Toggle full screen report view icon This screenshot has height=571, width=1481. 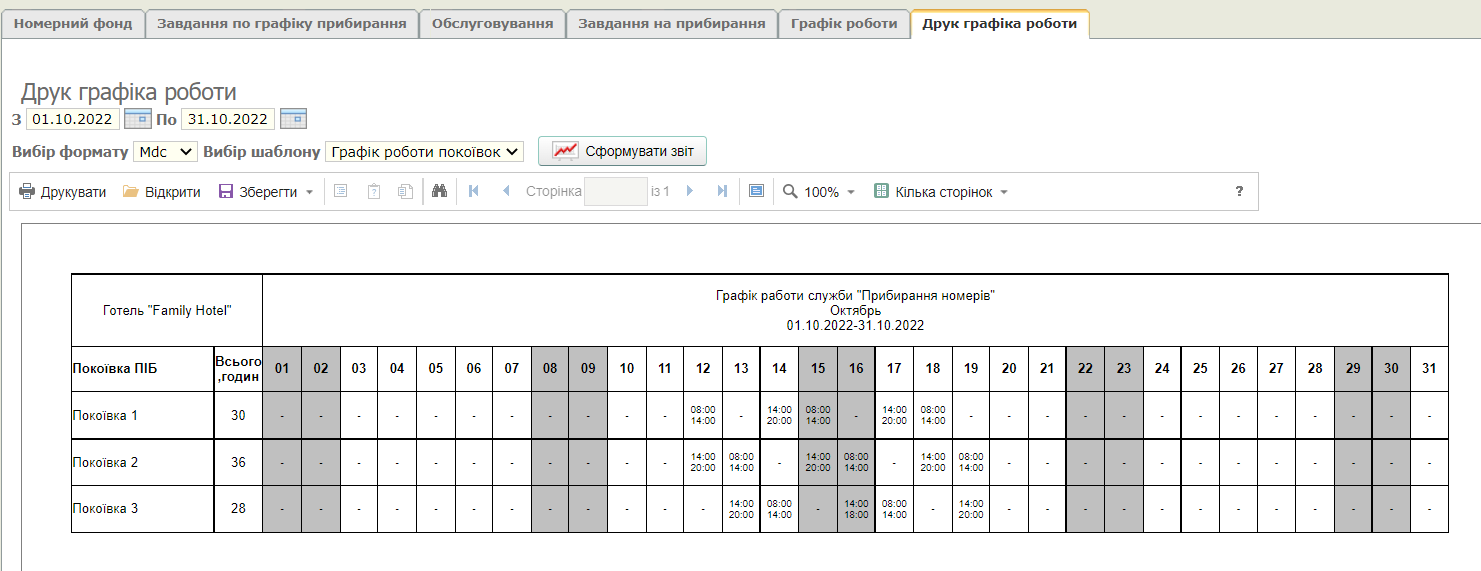(757, 192)
